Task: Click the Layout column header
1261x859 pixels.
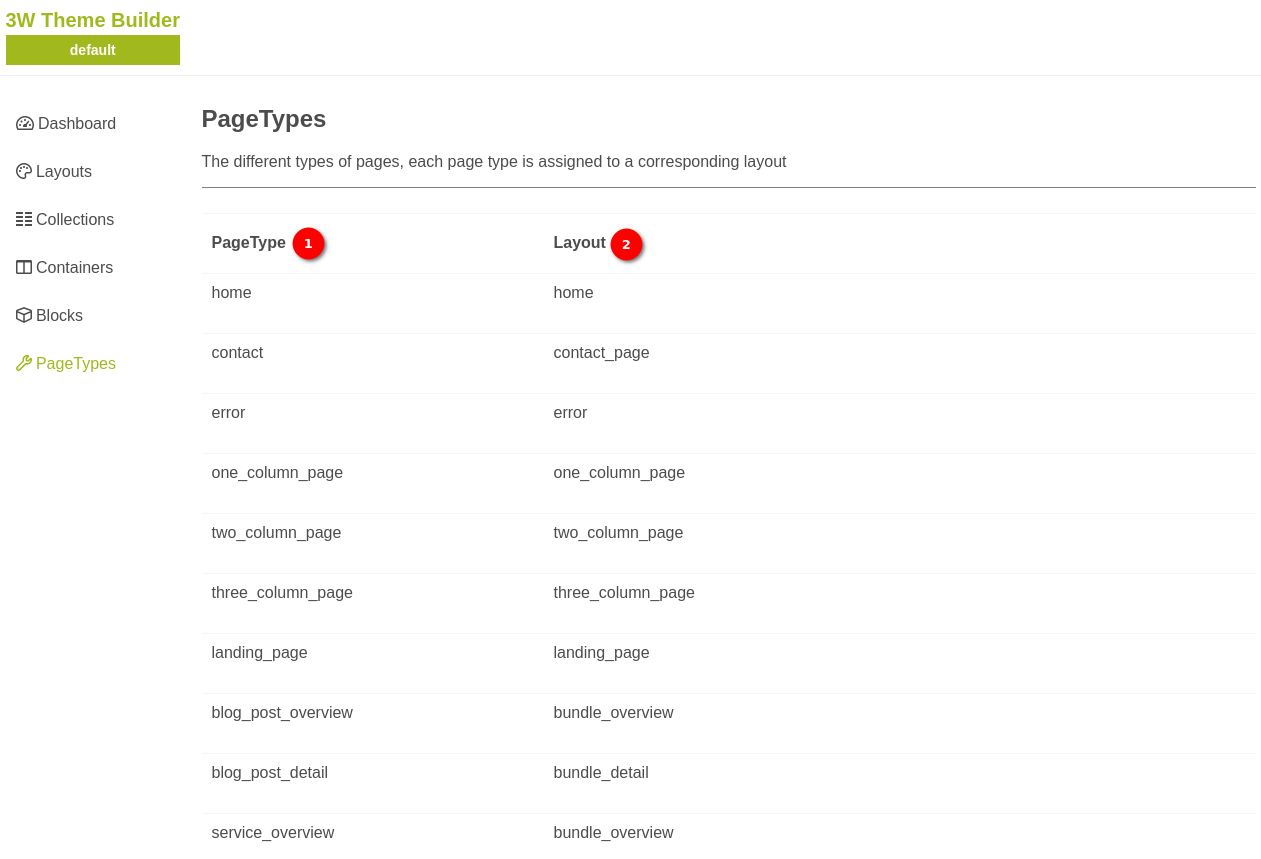Action: [x=579, y=243]
